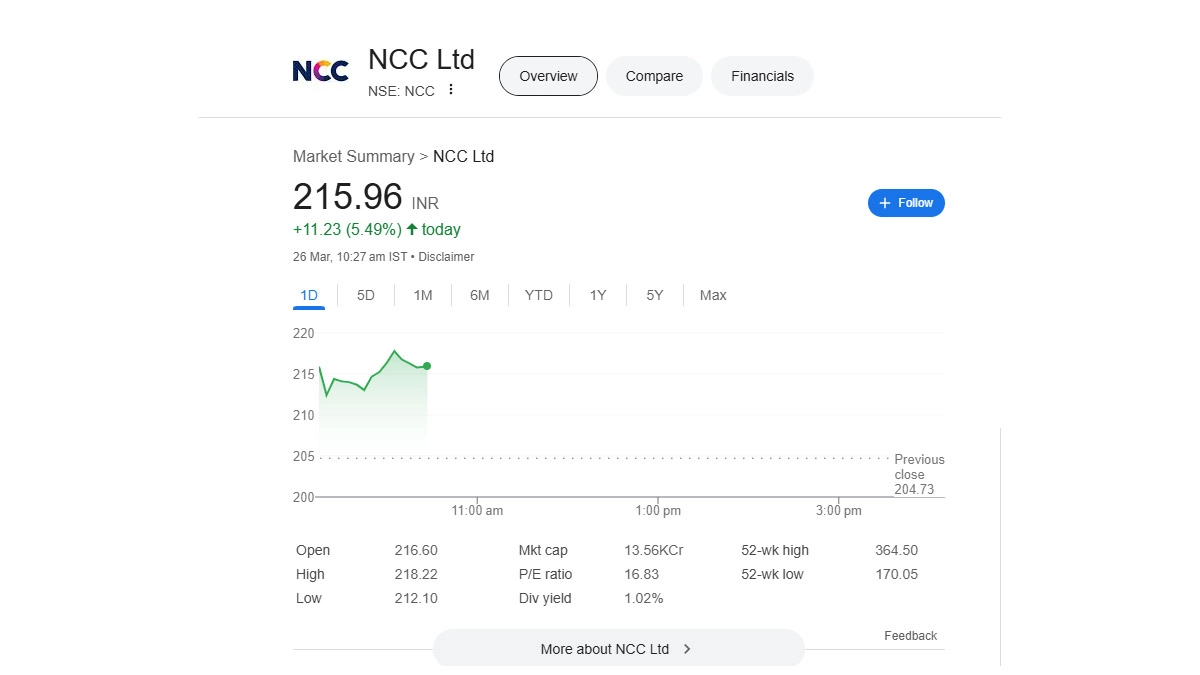Click Market Summary breadcrumb
This screenshot has height=675, width=1200.
point(353,156)
